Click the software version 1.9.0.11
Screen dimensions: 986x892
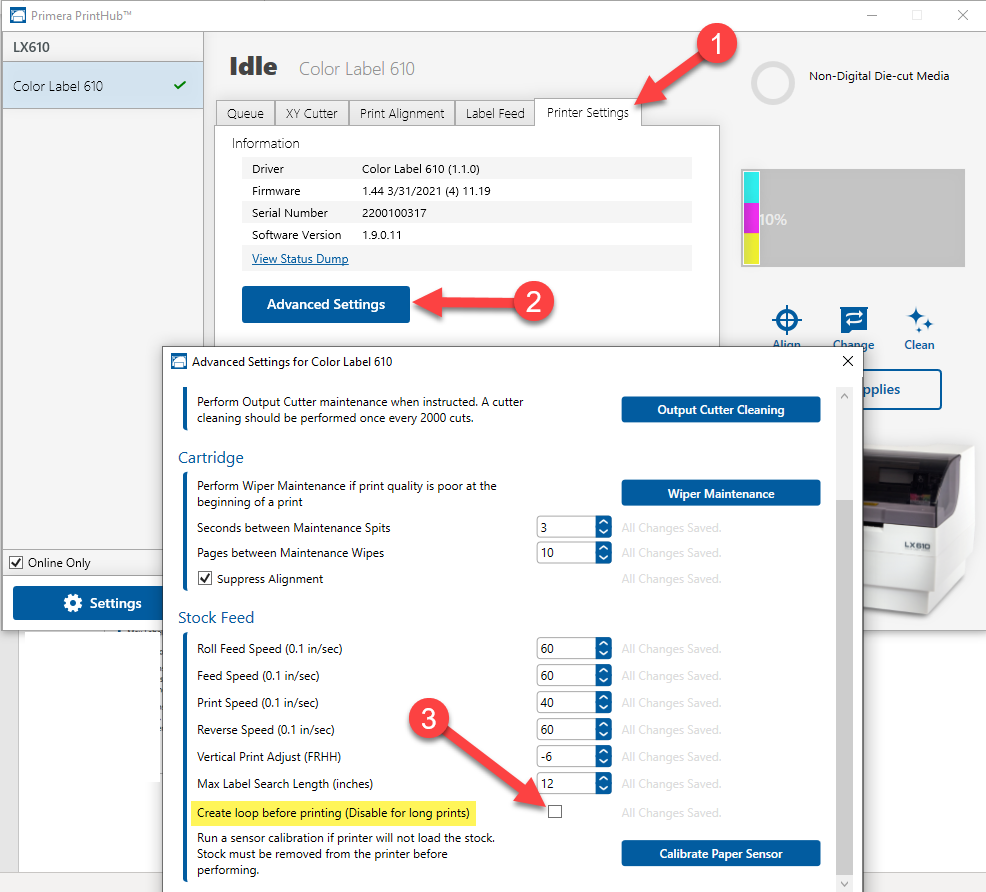point(382,235)
